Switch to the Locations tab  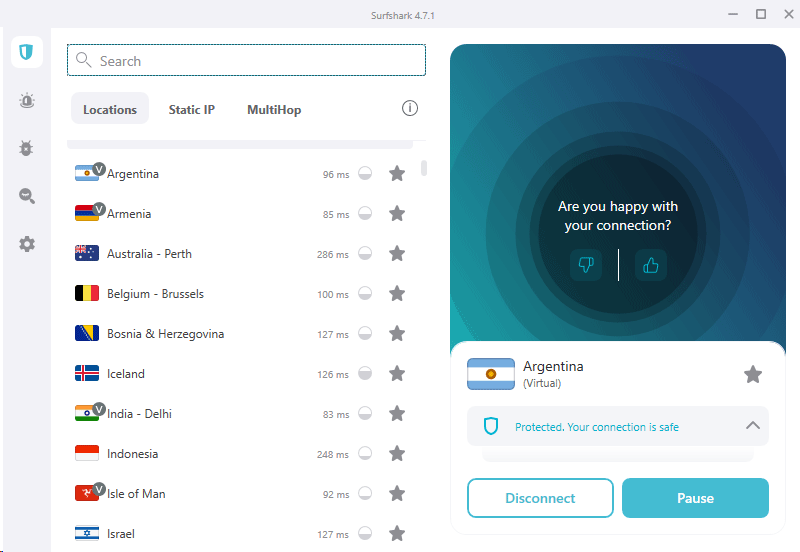(x=110, y=109)
